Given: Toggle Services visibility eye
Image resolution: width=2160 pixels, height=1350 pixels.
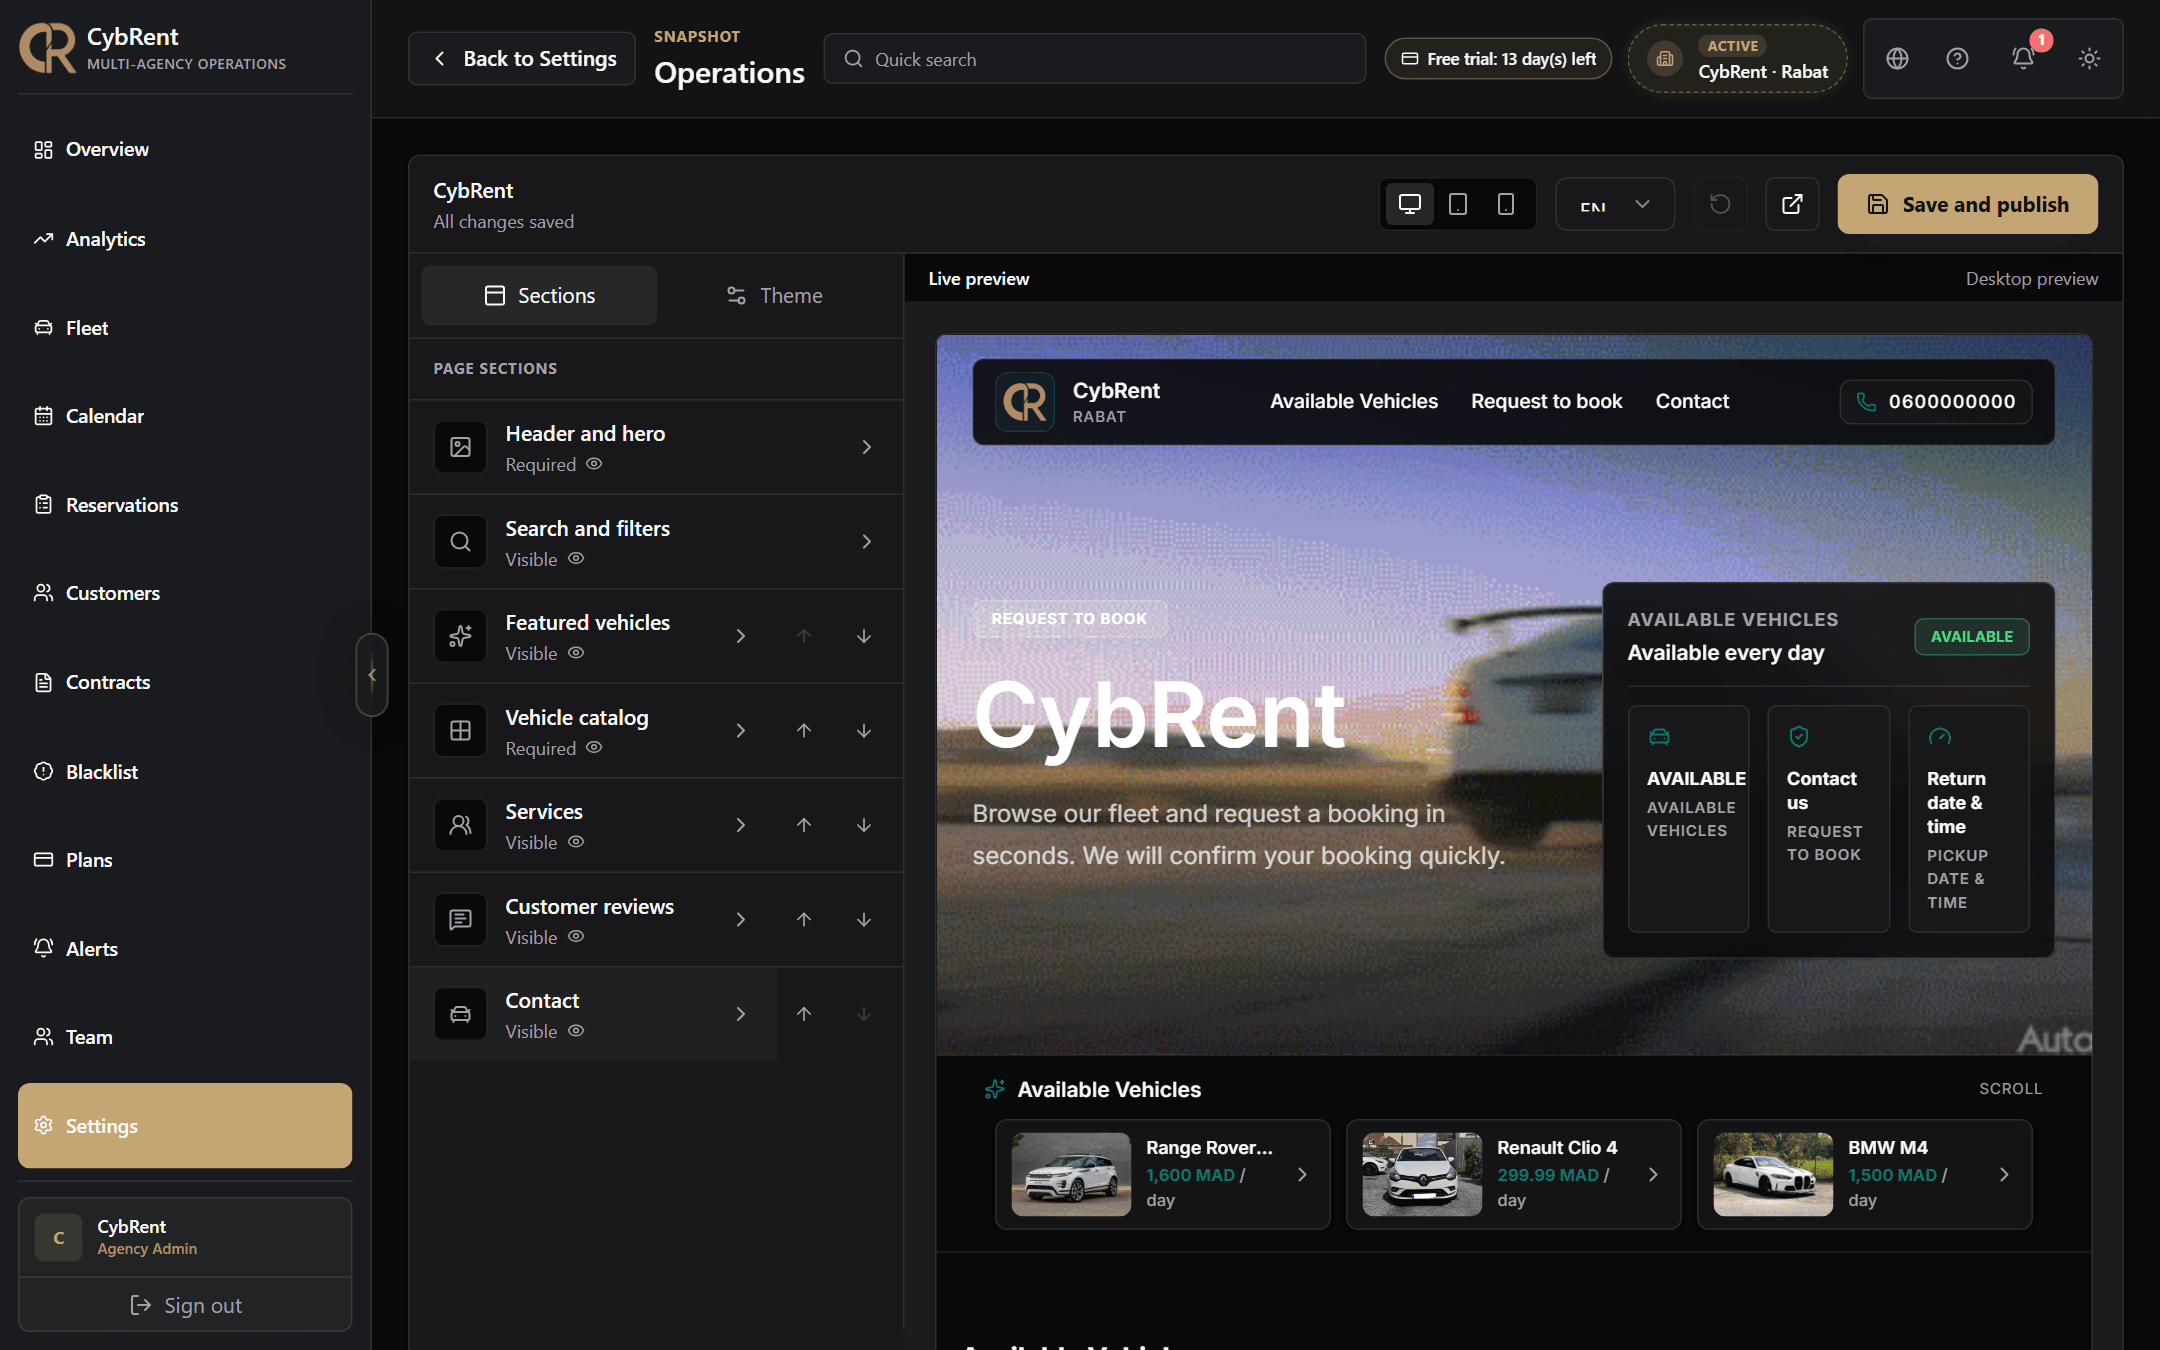Looking at the screenshot, I should coord(576,842).
